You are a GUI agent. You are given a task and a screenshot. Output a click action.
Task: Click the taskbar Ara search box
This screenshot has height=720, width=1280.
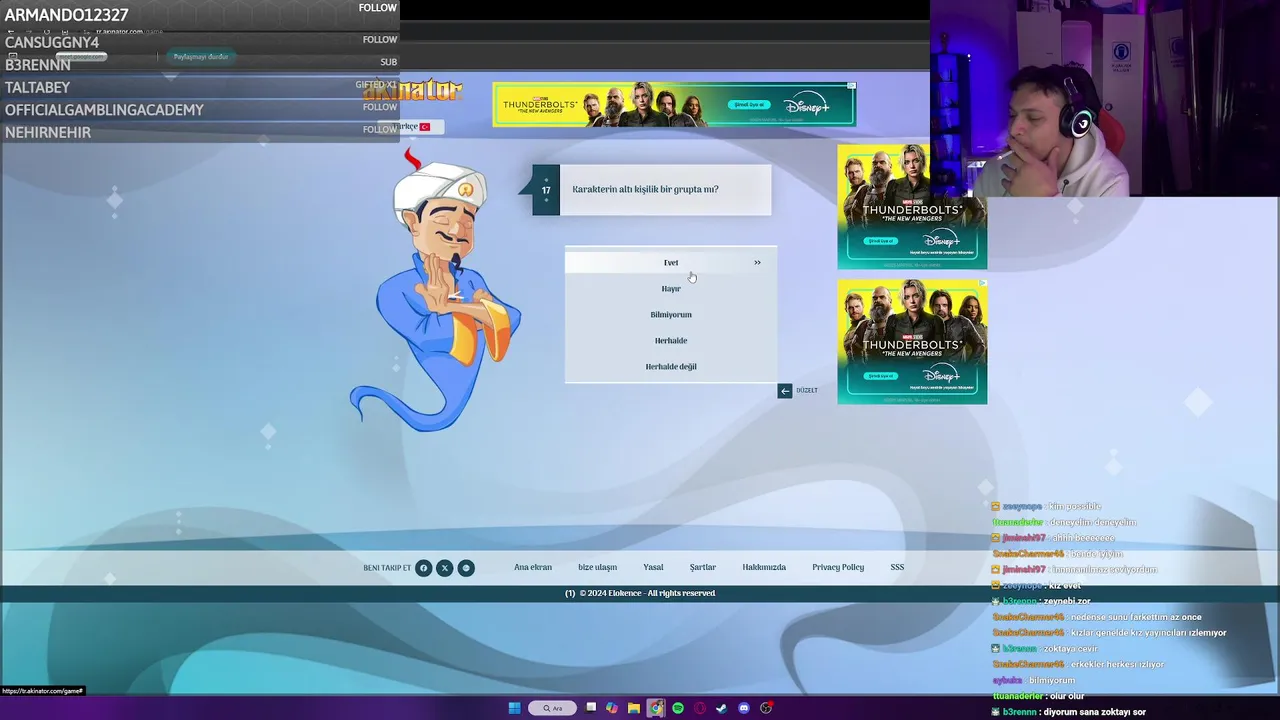[x=553, y=708]
